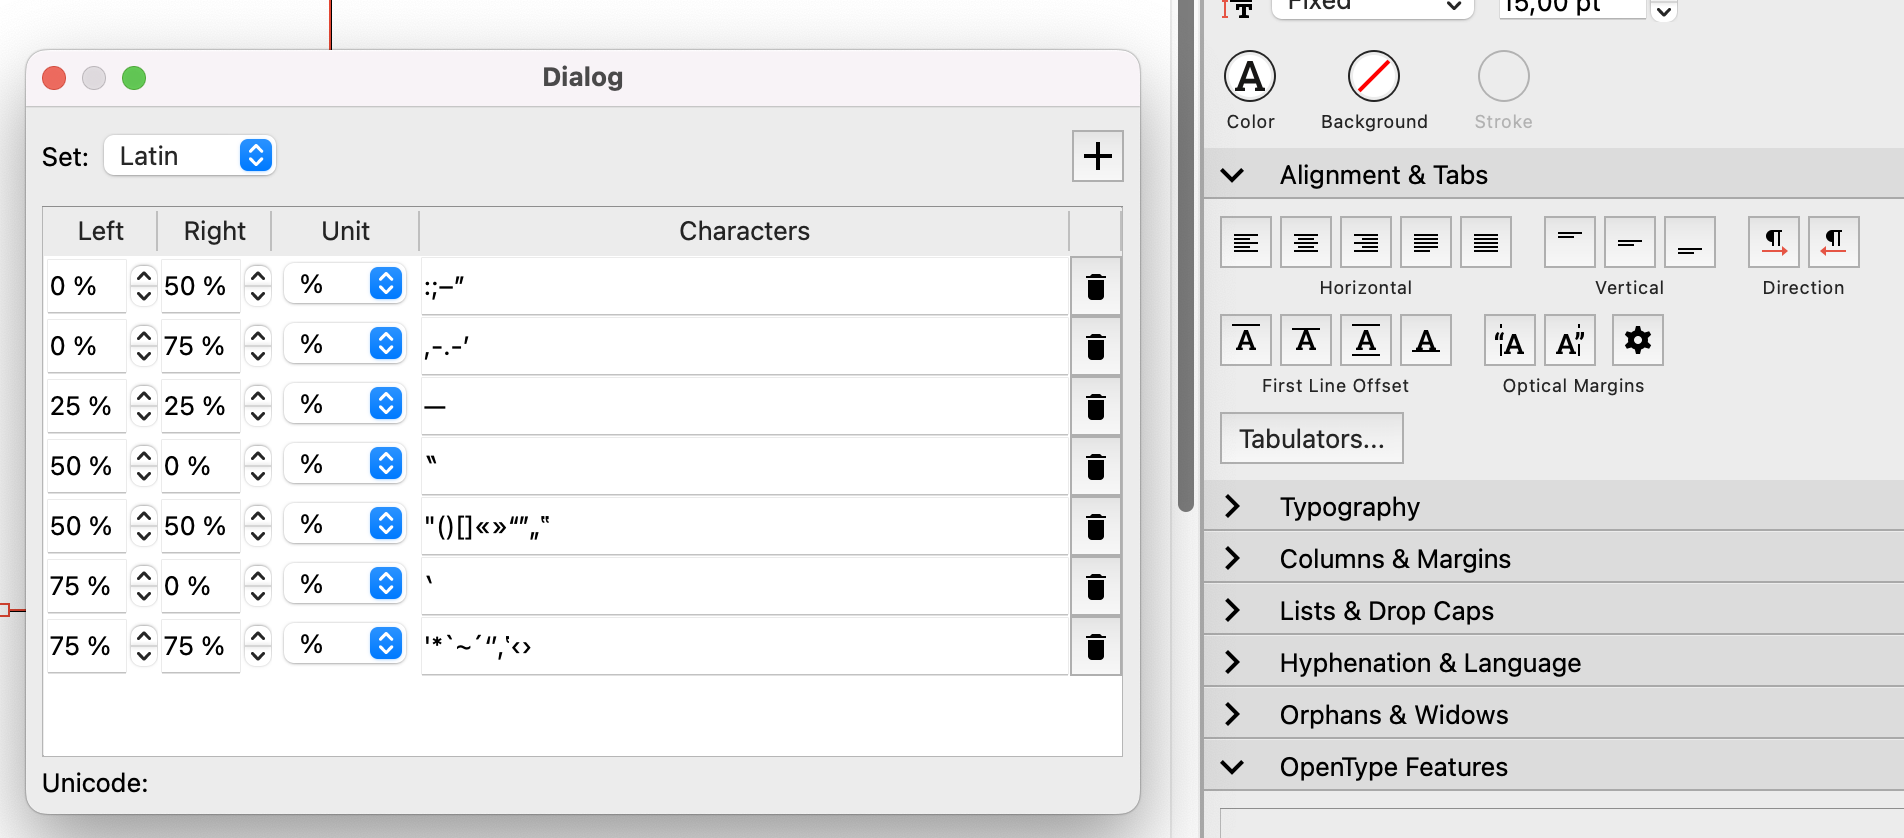
Task: Toggle forced justify alignment icon
Action: pos(1485,242)
